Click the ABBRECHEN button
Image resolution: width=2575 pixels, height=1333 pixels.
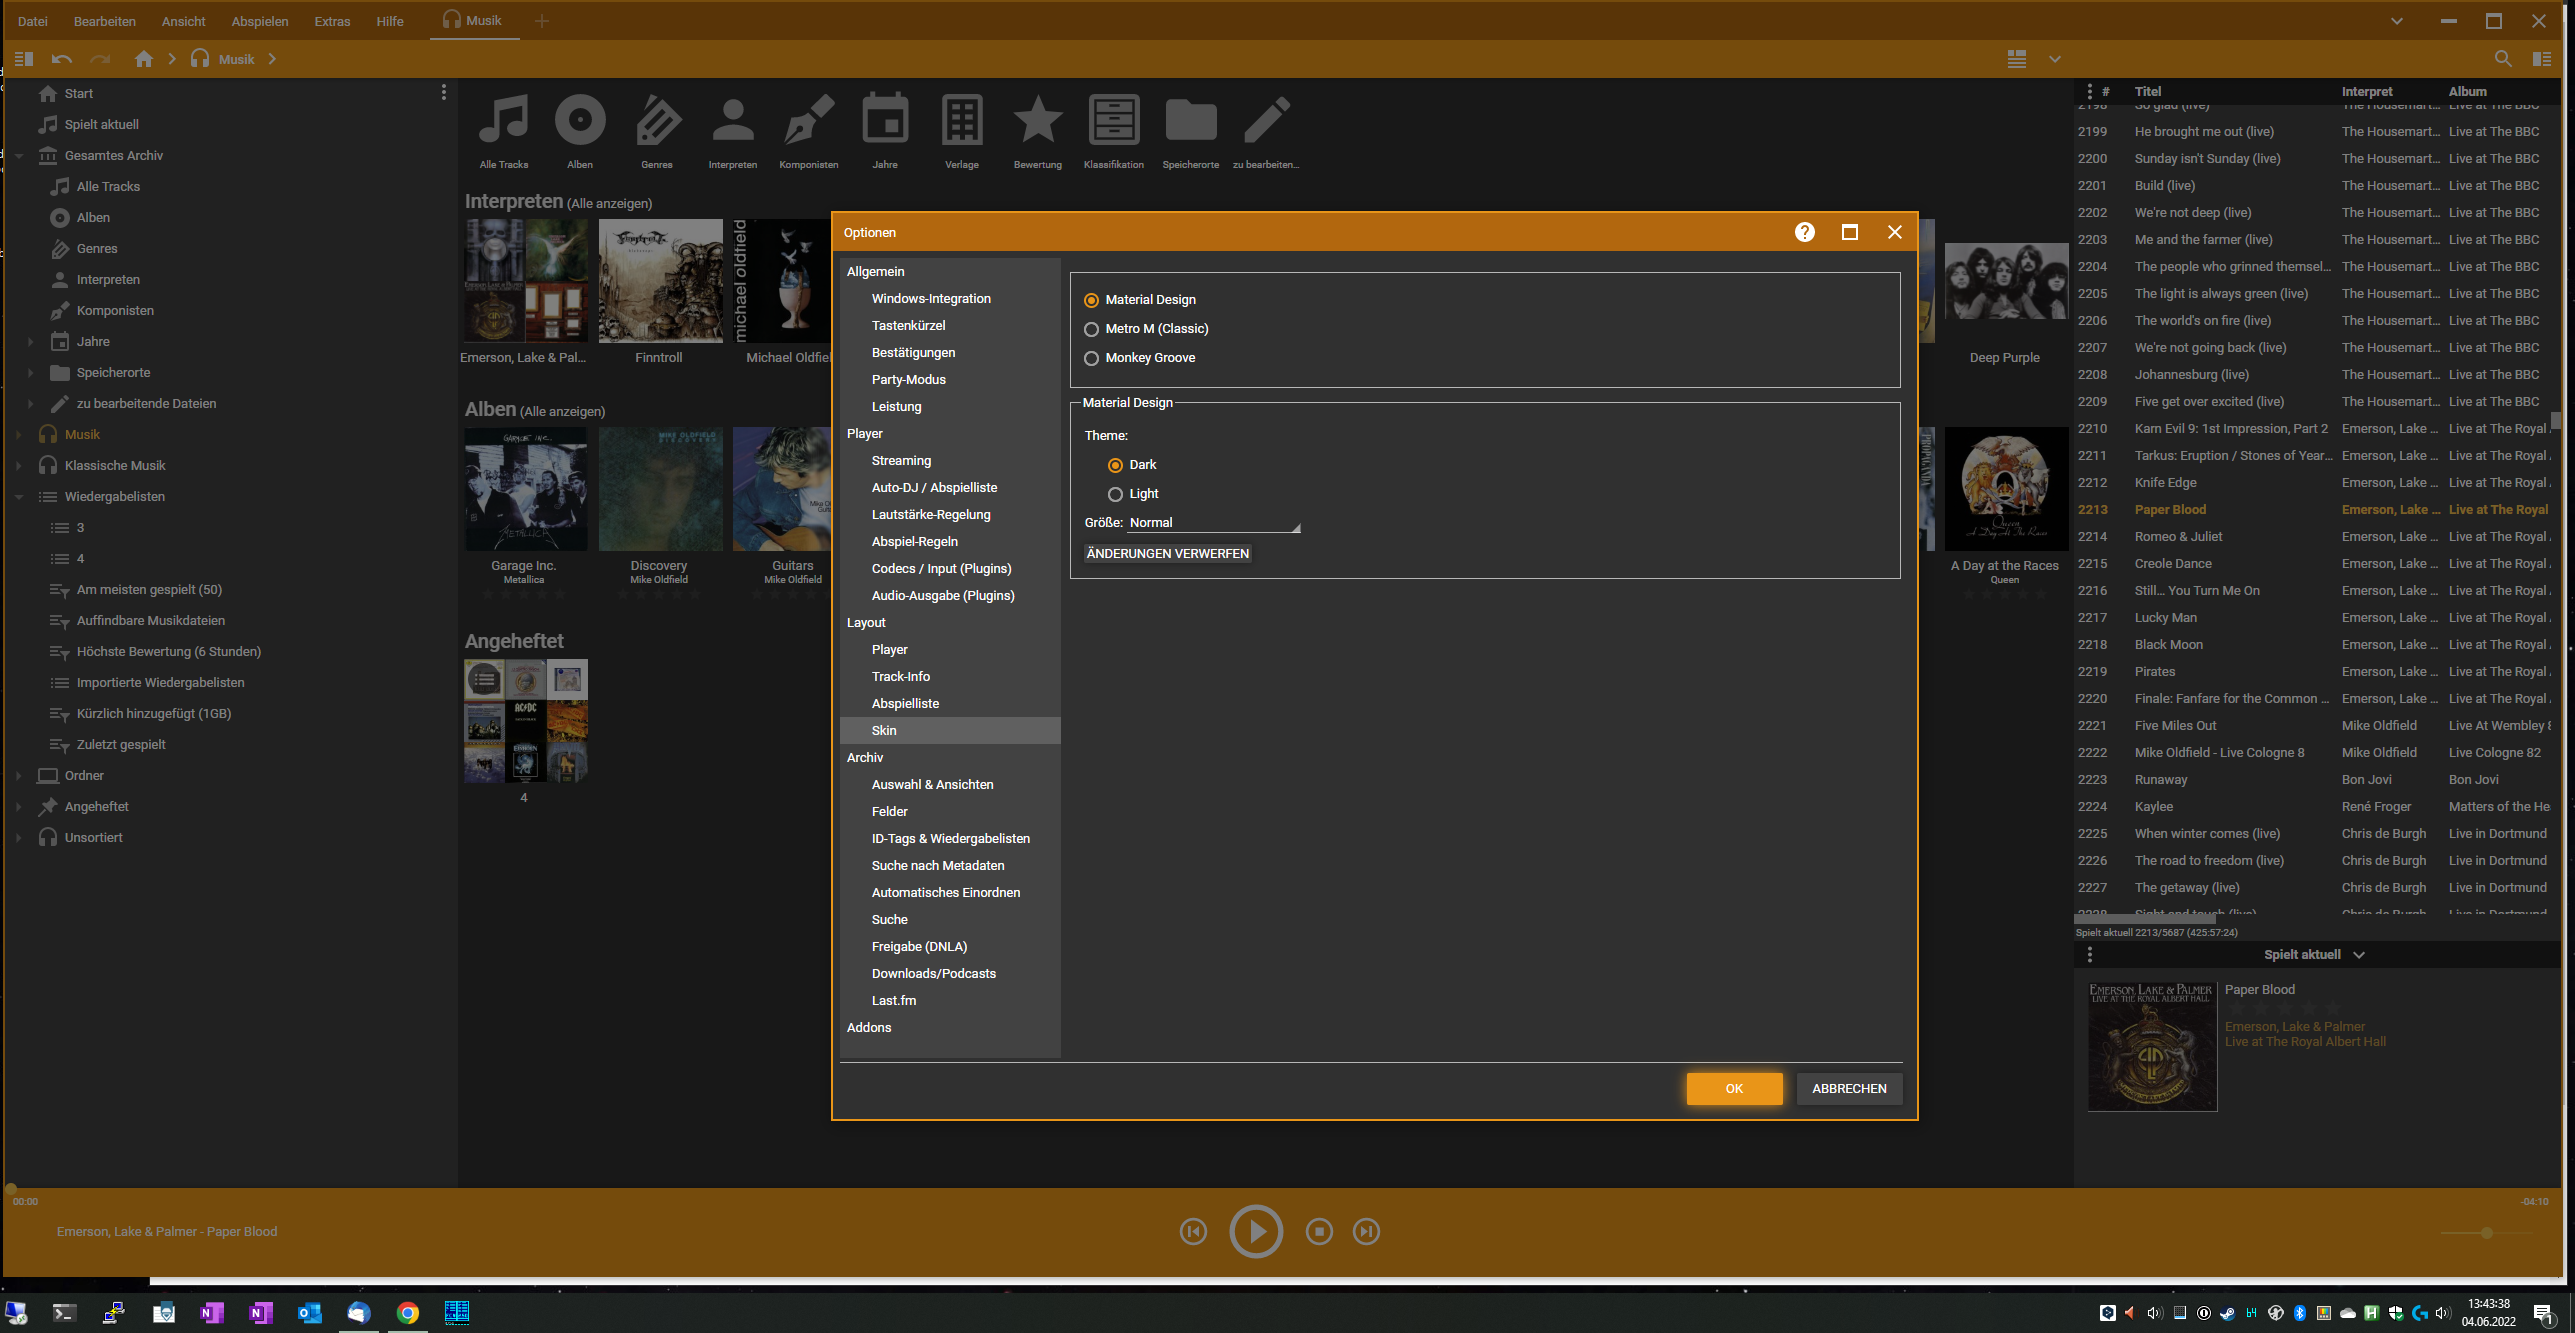pyautogui.click(x=1849, y=1089)
